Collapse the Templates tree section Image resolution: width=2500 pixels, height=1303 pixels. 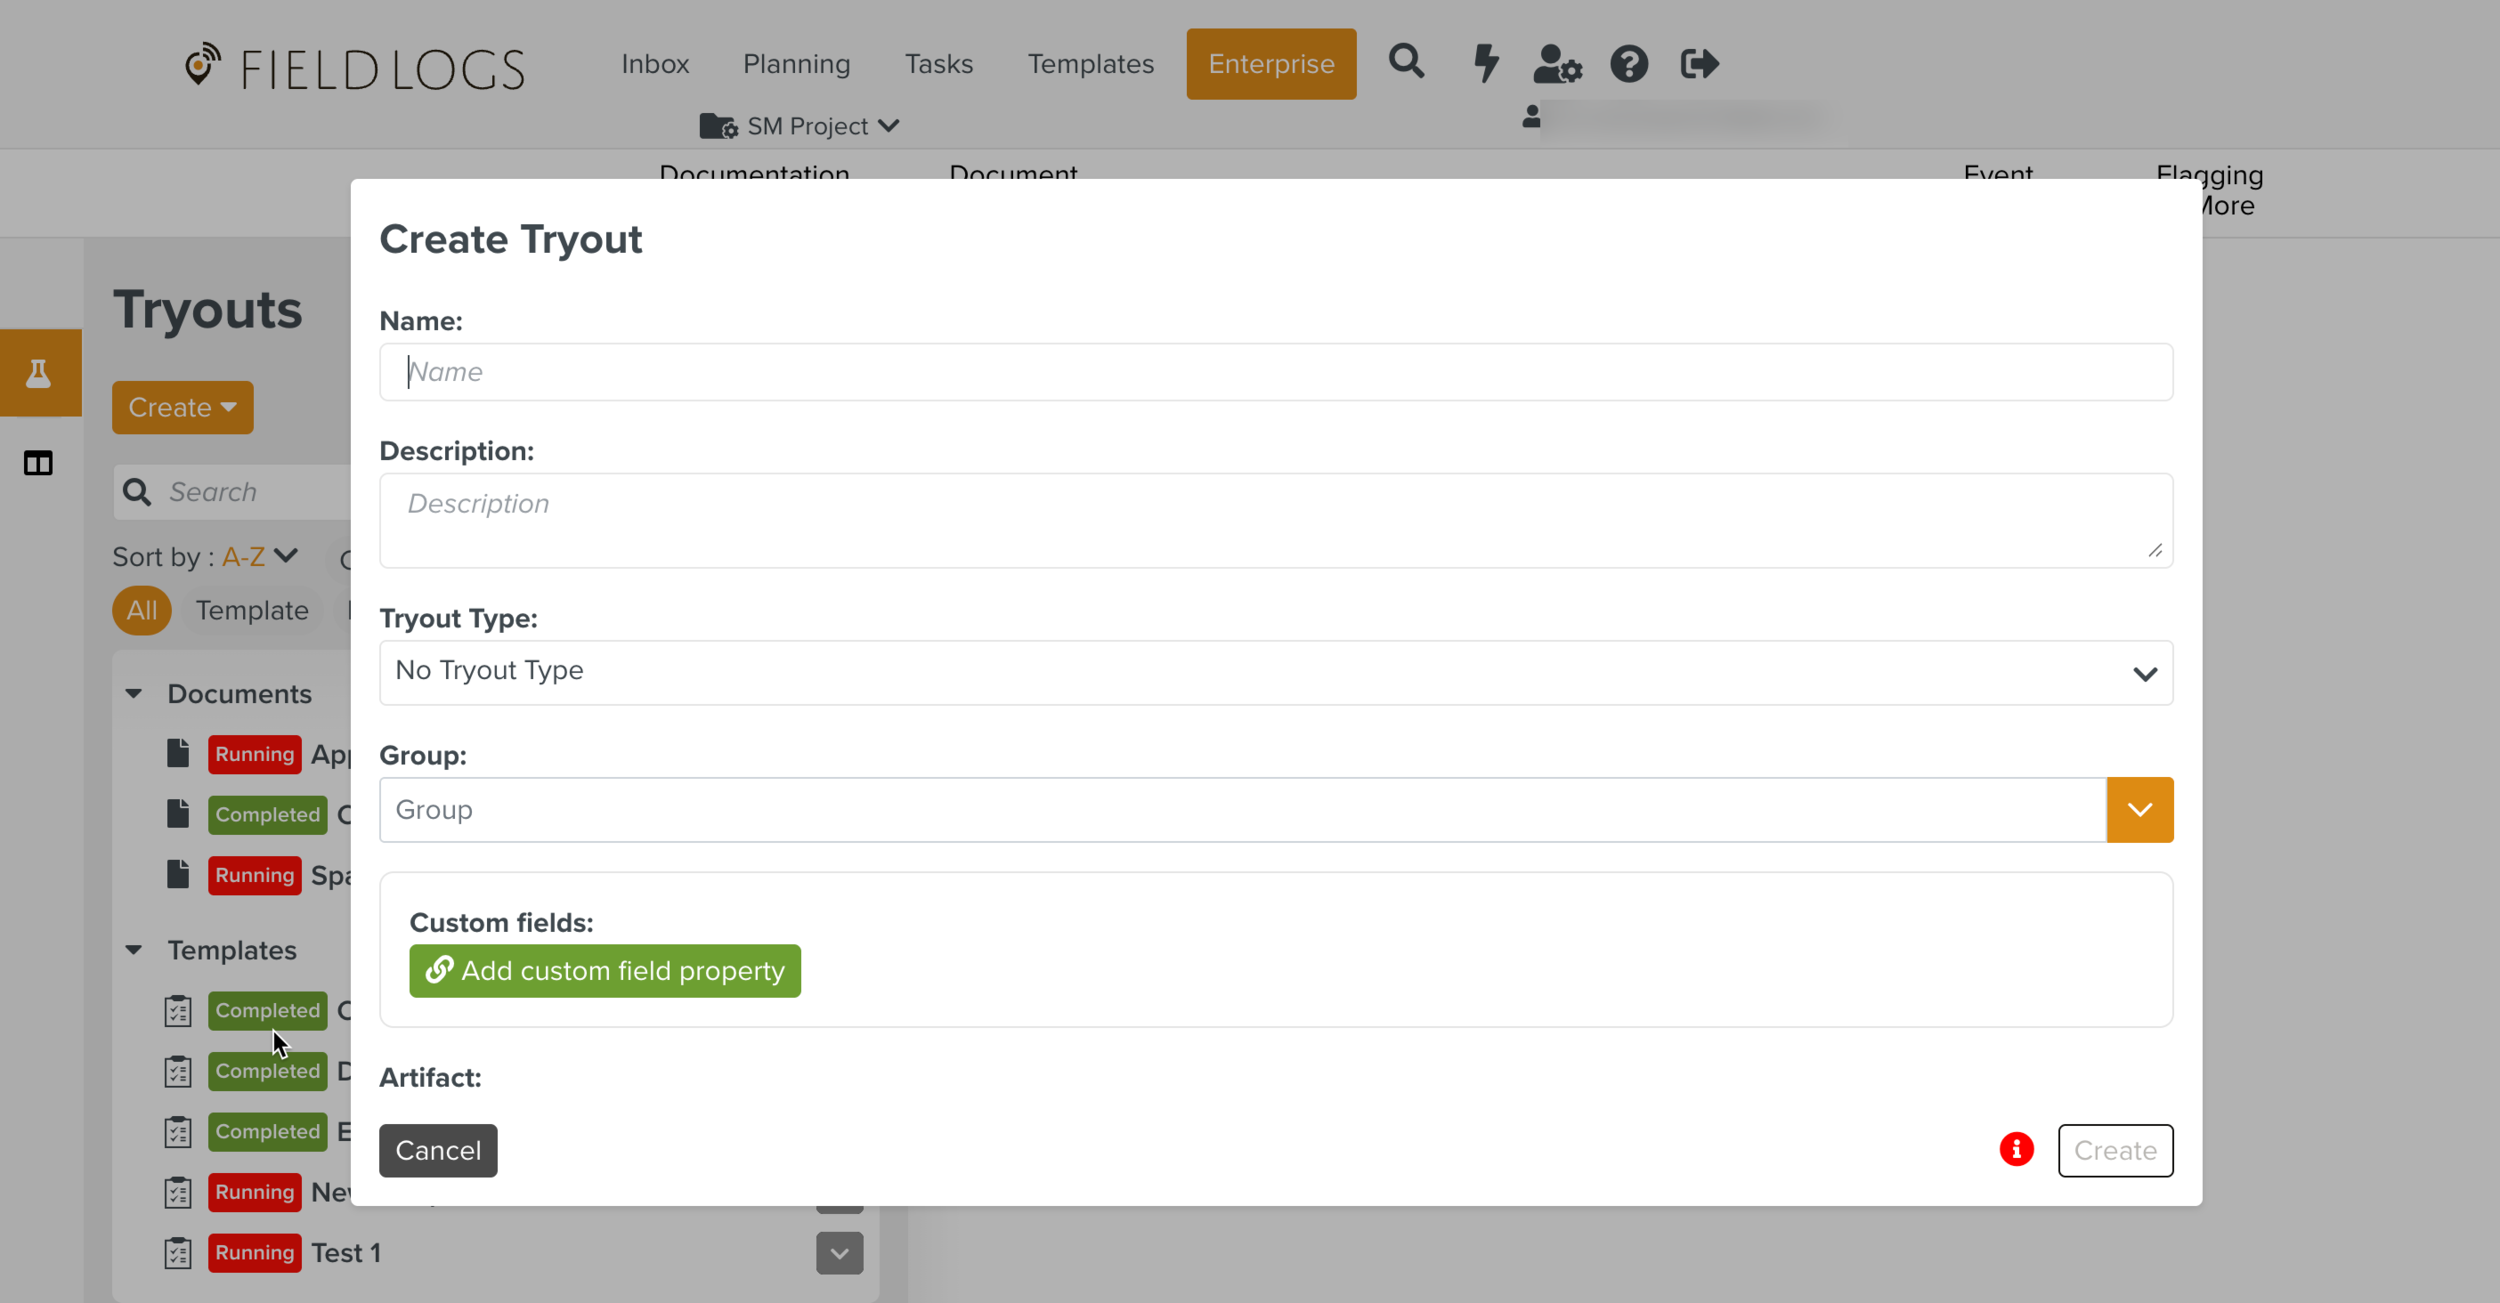[134, 950]
